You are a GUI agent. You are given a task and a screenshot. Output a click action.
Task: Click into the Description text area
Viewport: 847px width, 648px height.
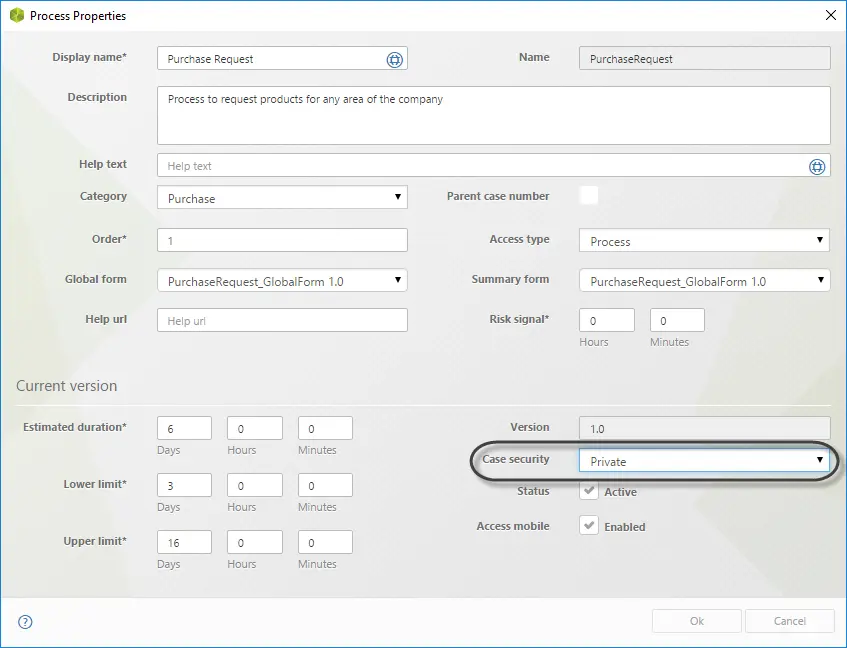[494, 116]
